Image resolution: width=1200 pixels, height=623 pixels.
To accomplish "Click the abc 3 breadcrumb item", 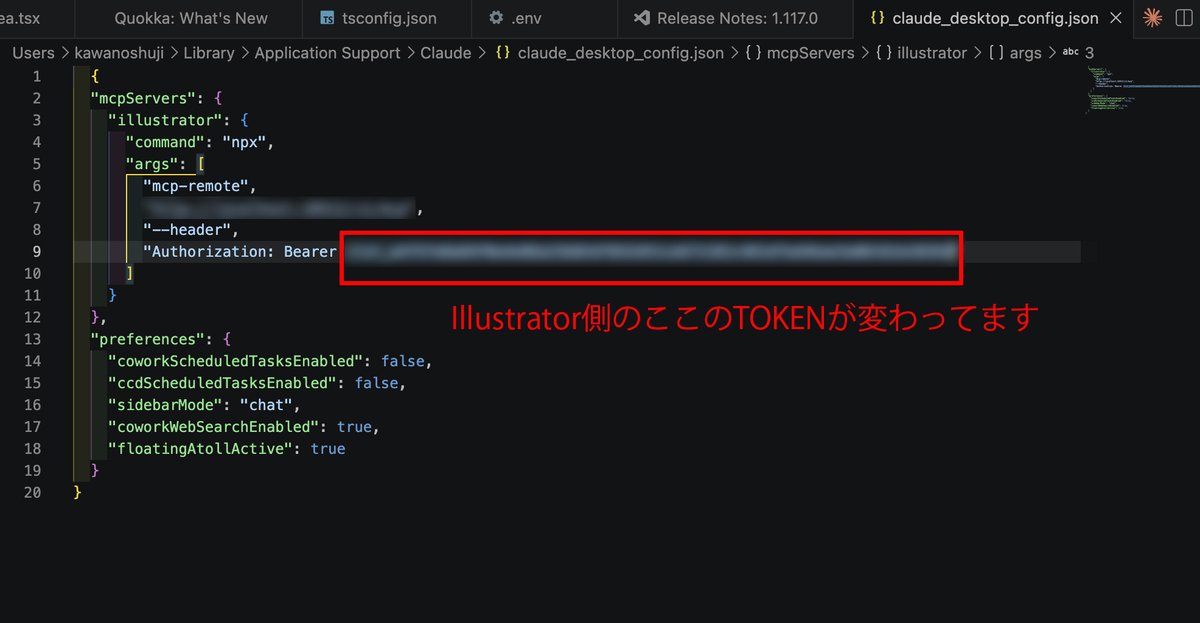I will [x=1078, y=53].
